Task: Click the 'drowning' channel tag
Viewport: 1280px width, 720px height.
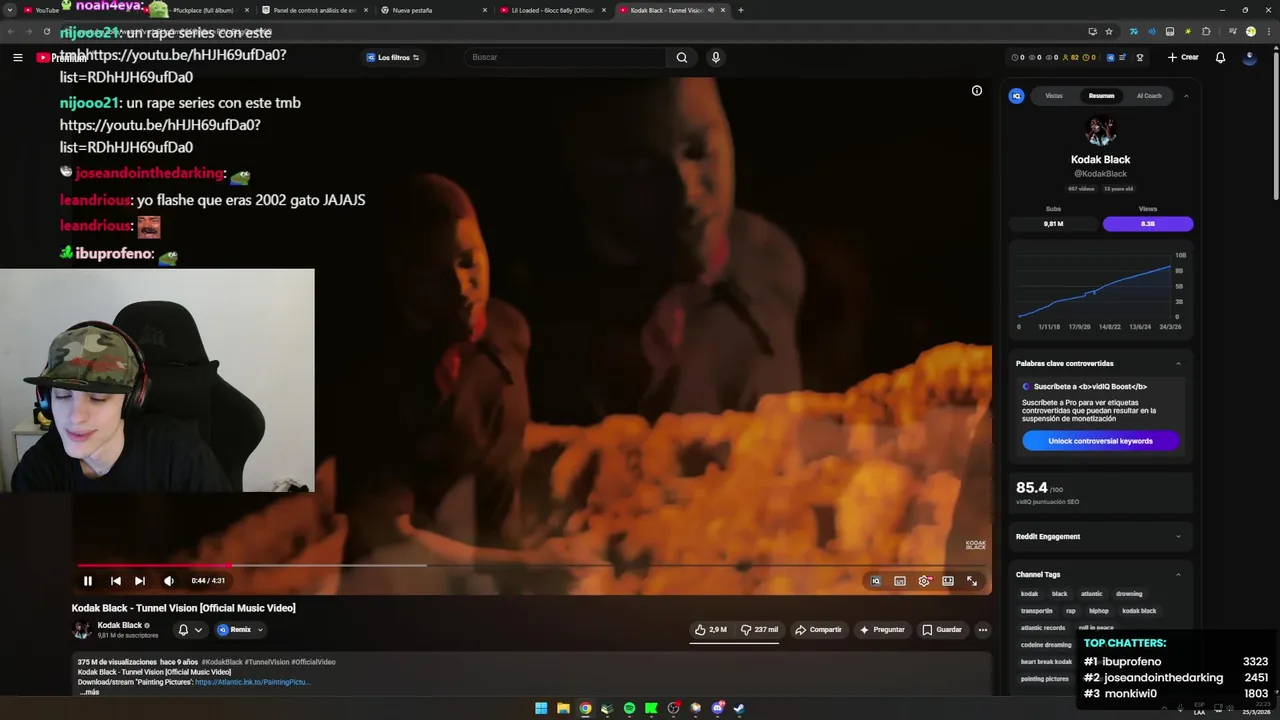Action: click(1129, 594)
